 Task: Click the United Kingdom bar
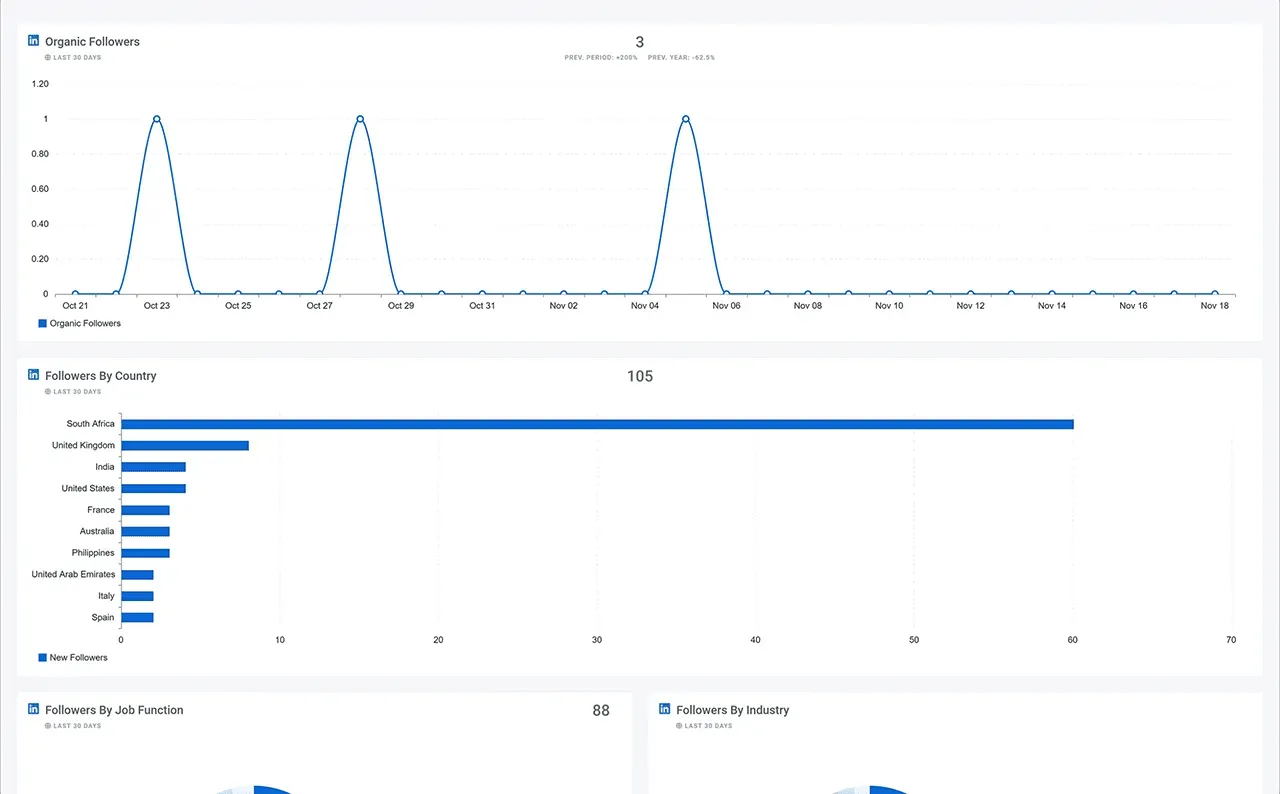185,445
